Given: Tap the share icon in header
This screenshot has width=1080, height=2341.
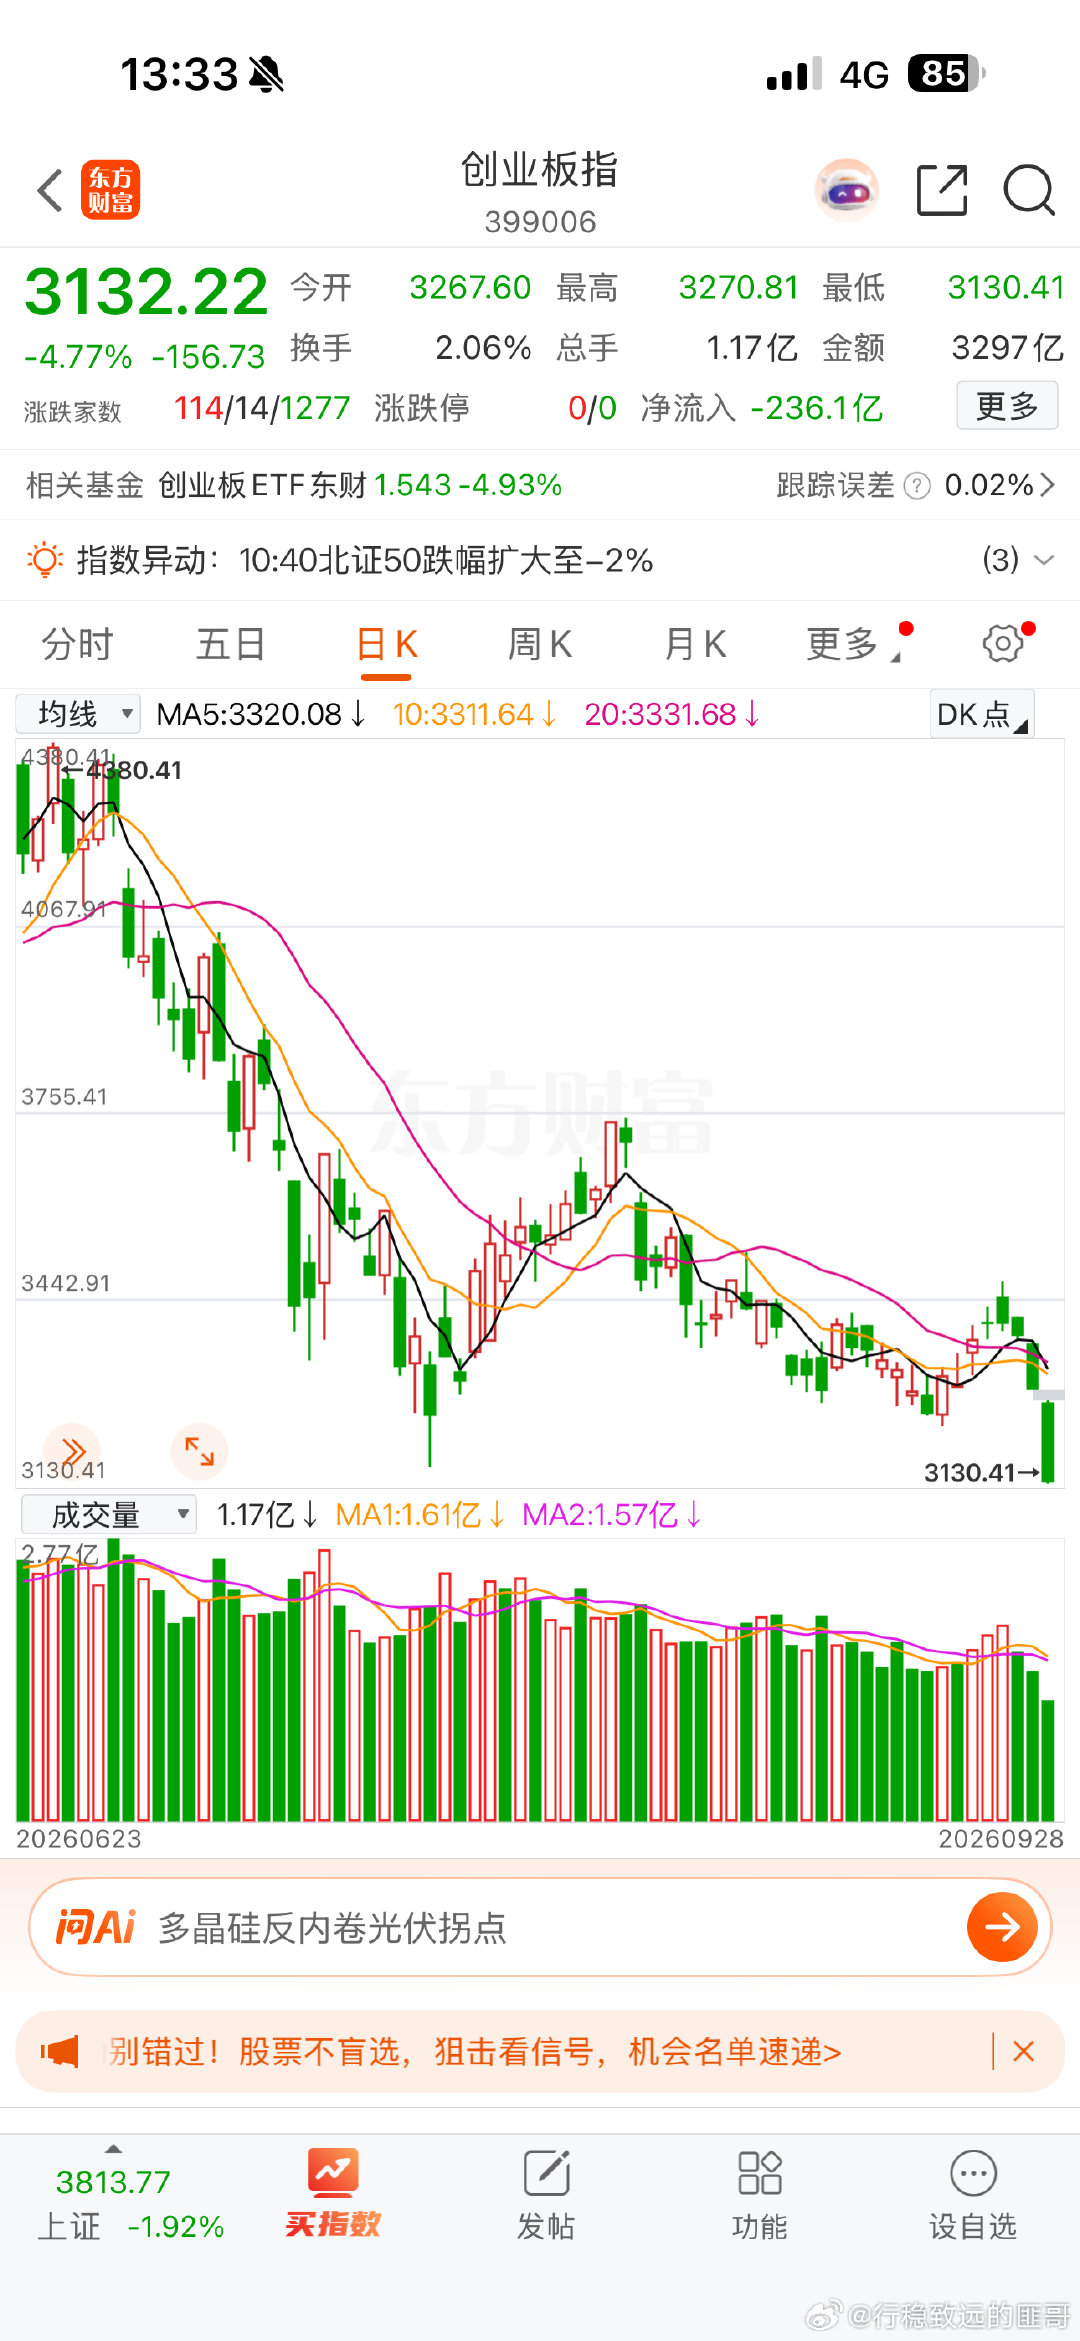Looking at the screenshot, I should pos(942,190).
